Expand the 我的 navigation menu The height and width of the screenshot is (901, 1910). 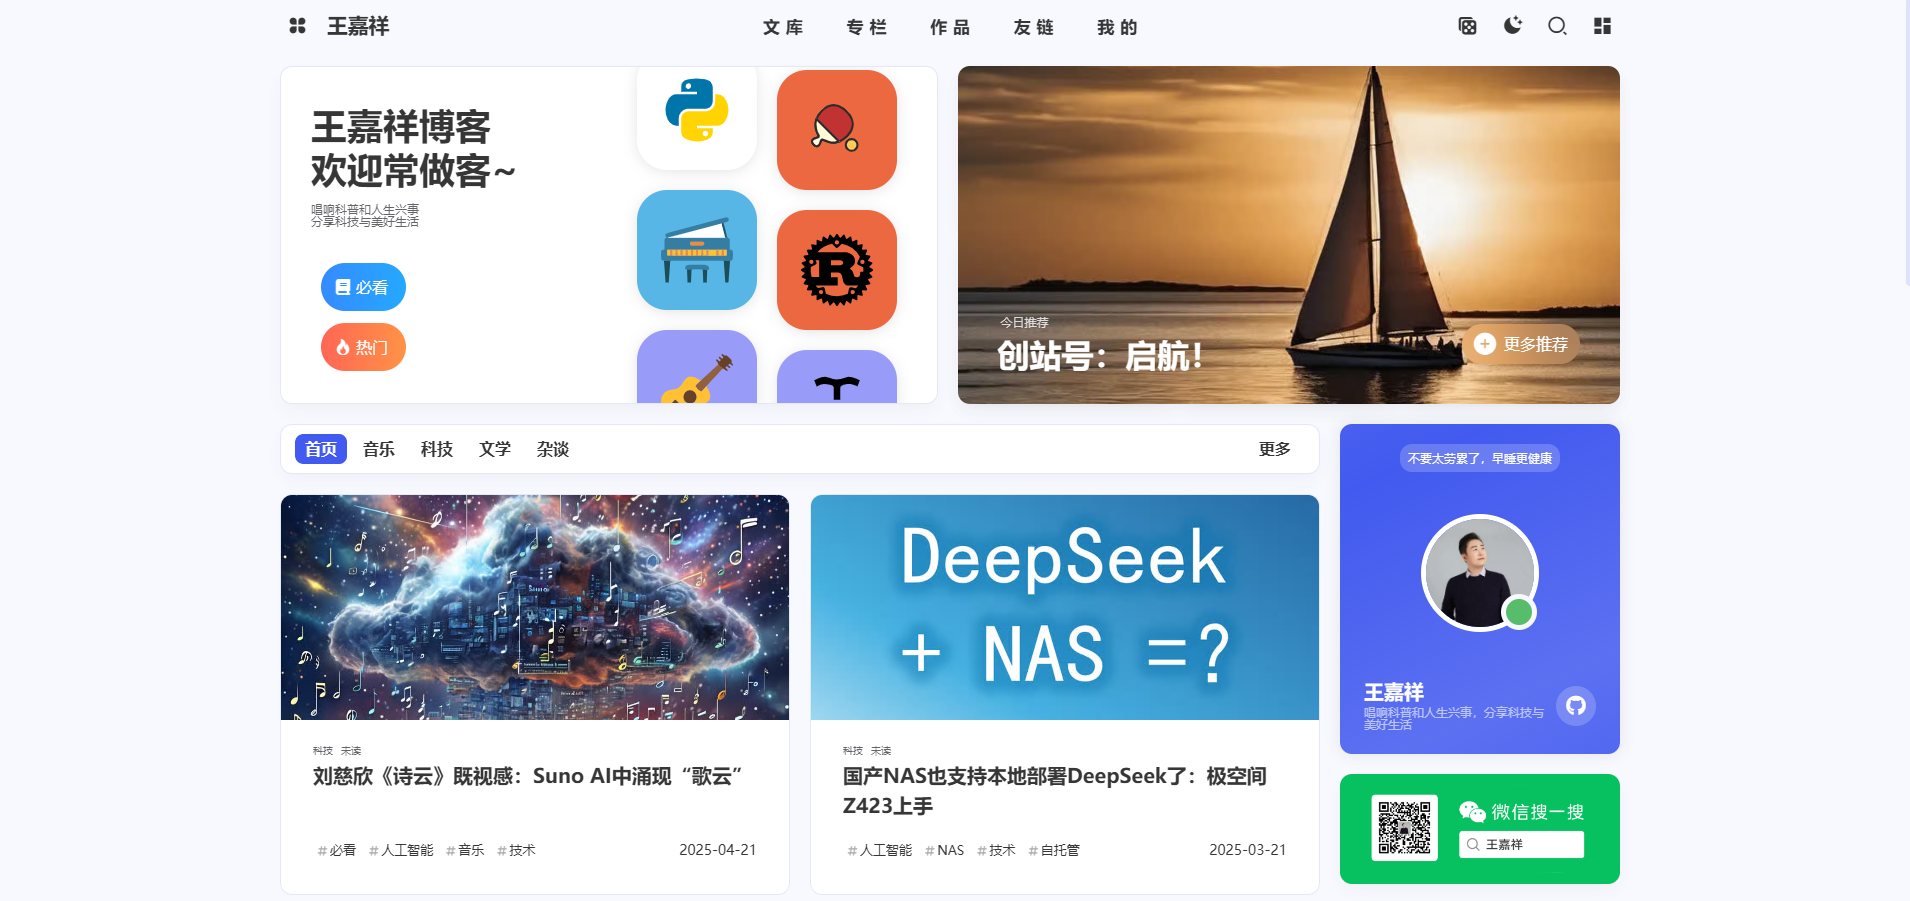coord(1117,27)
